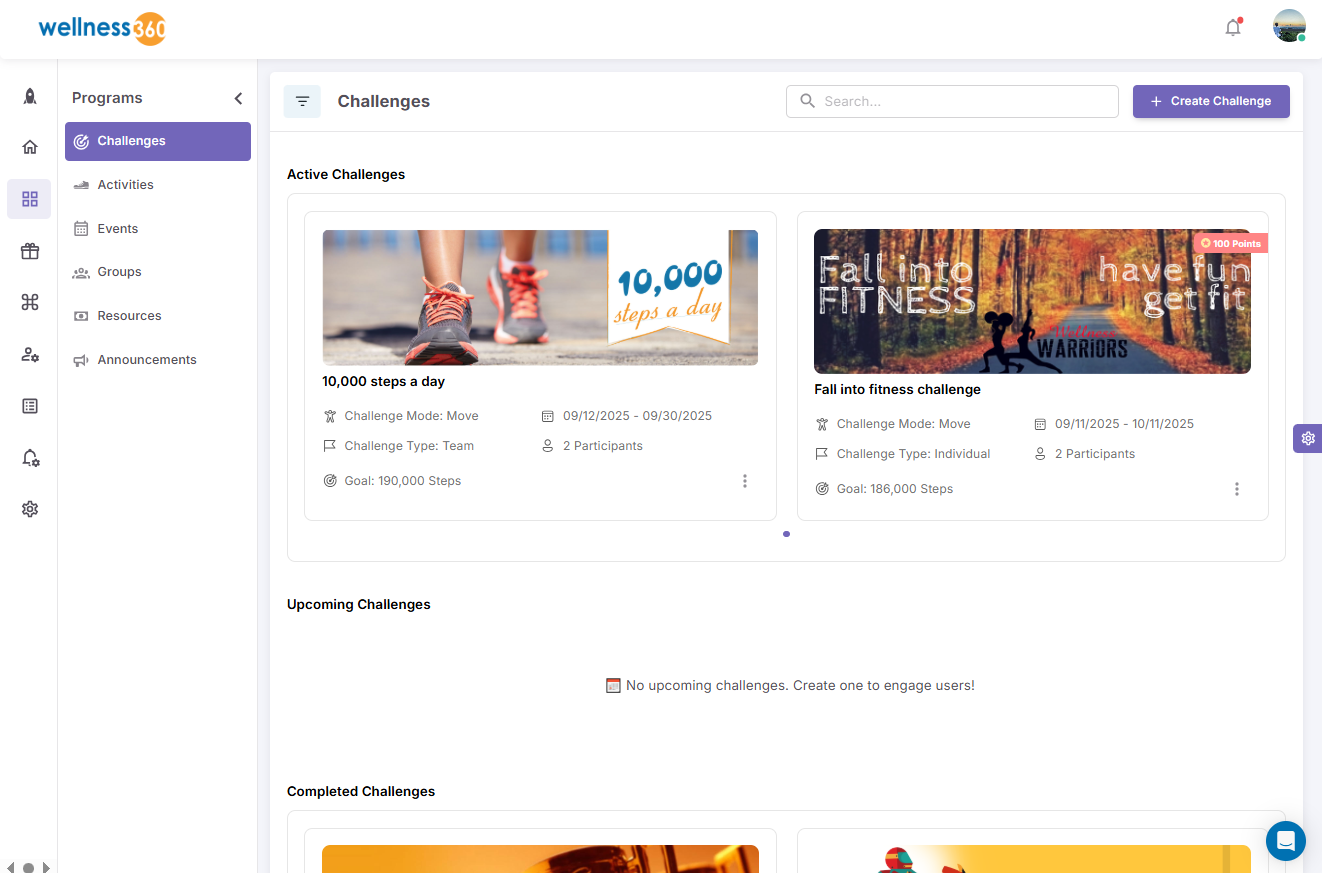
Task: Open the 10,000 steps a day banner image
Action: (x=540, y=297)
